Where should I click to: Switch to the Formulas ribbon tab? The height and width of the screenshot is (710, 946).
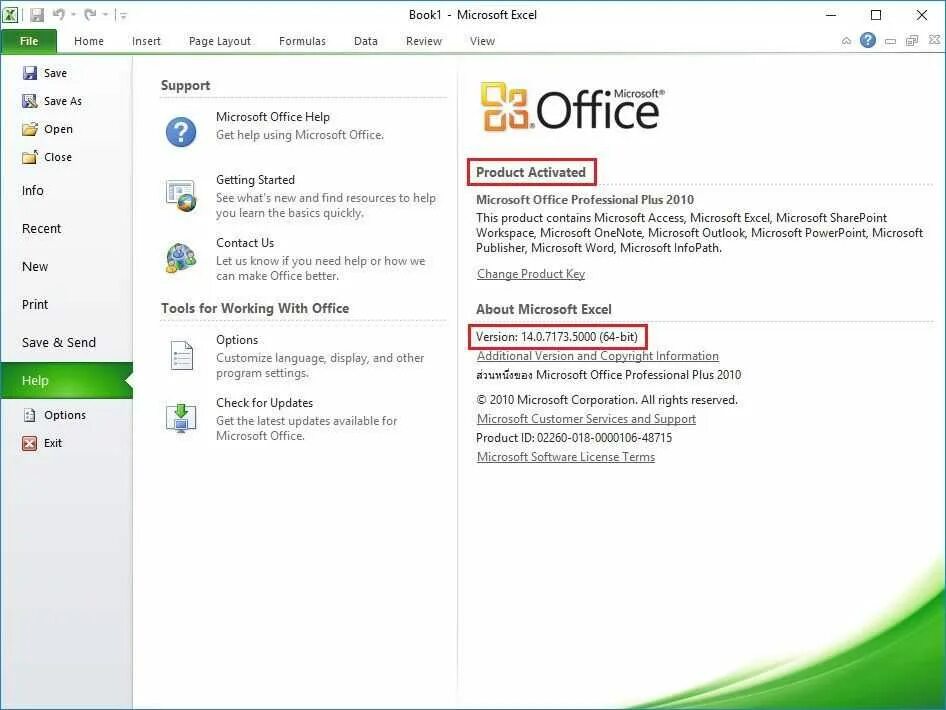point(302,41)
